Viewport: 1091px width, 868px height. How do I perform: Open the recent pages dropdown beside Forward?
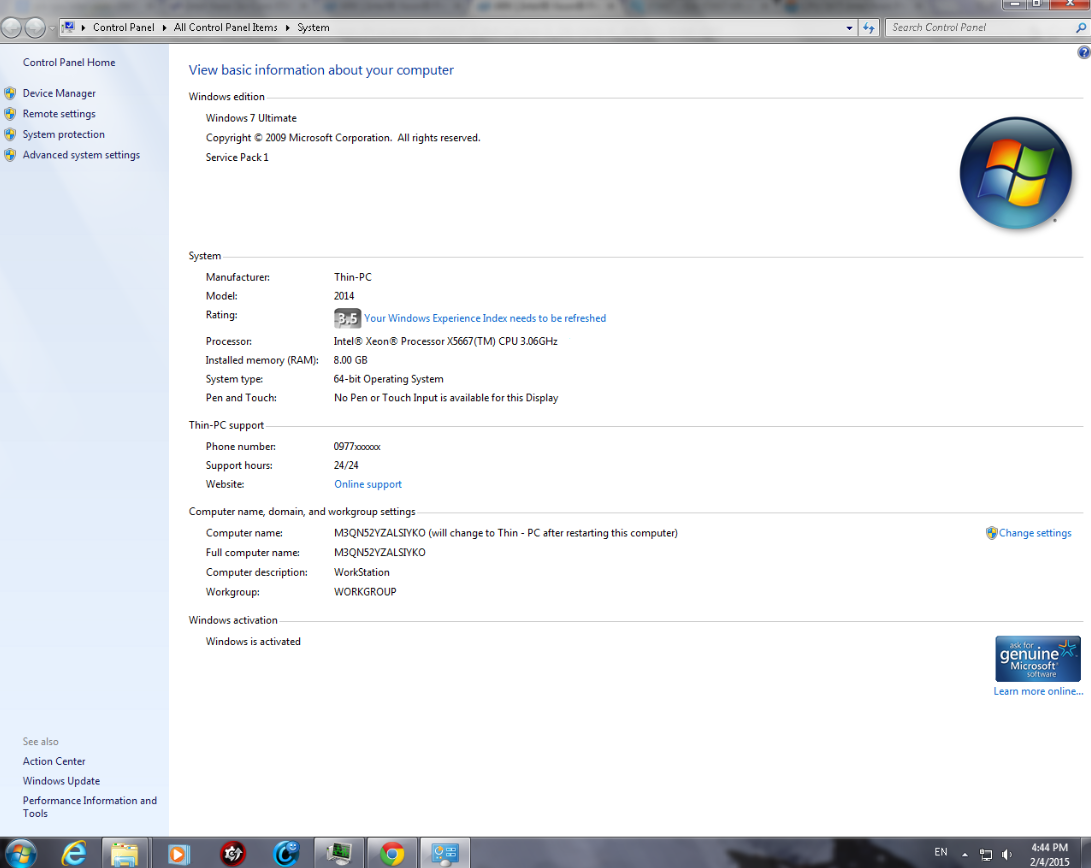(x=51, y=29)
